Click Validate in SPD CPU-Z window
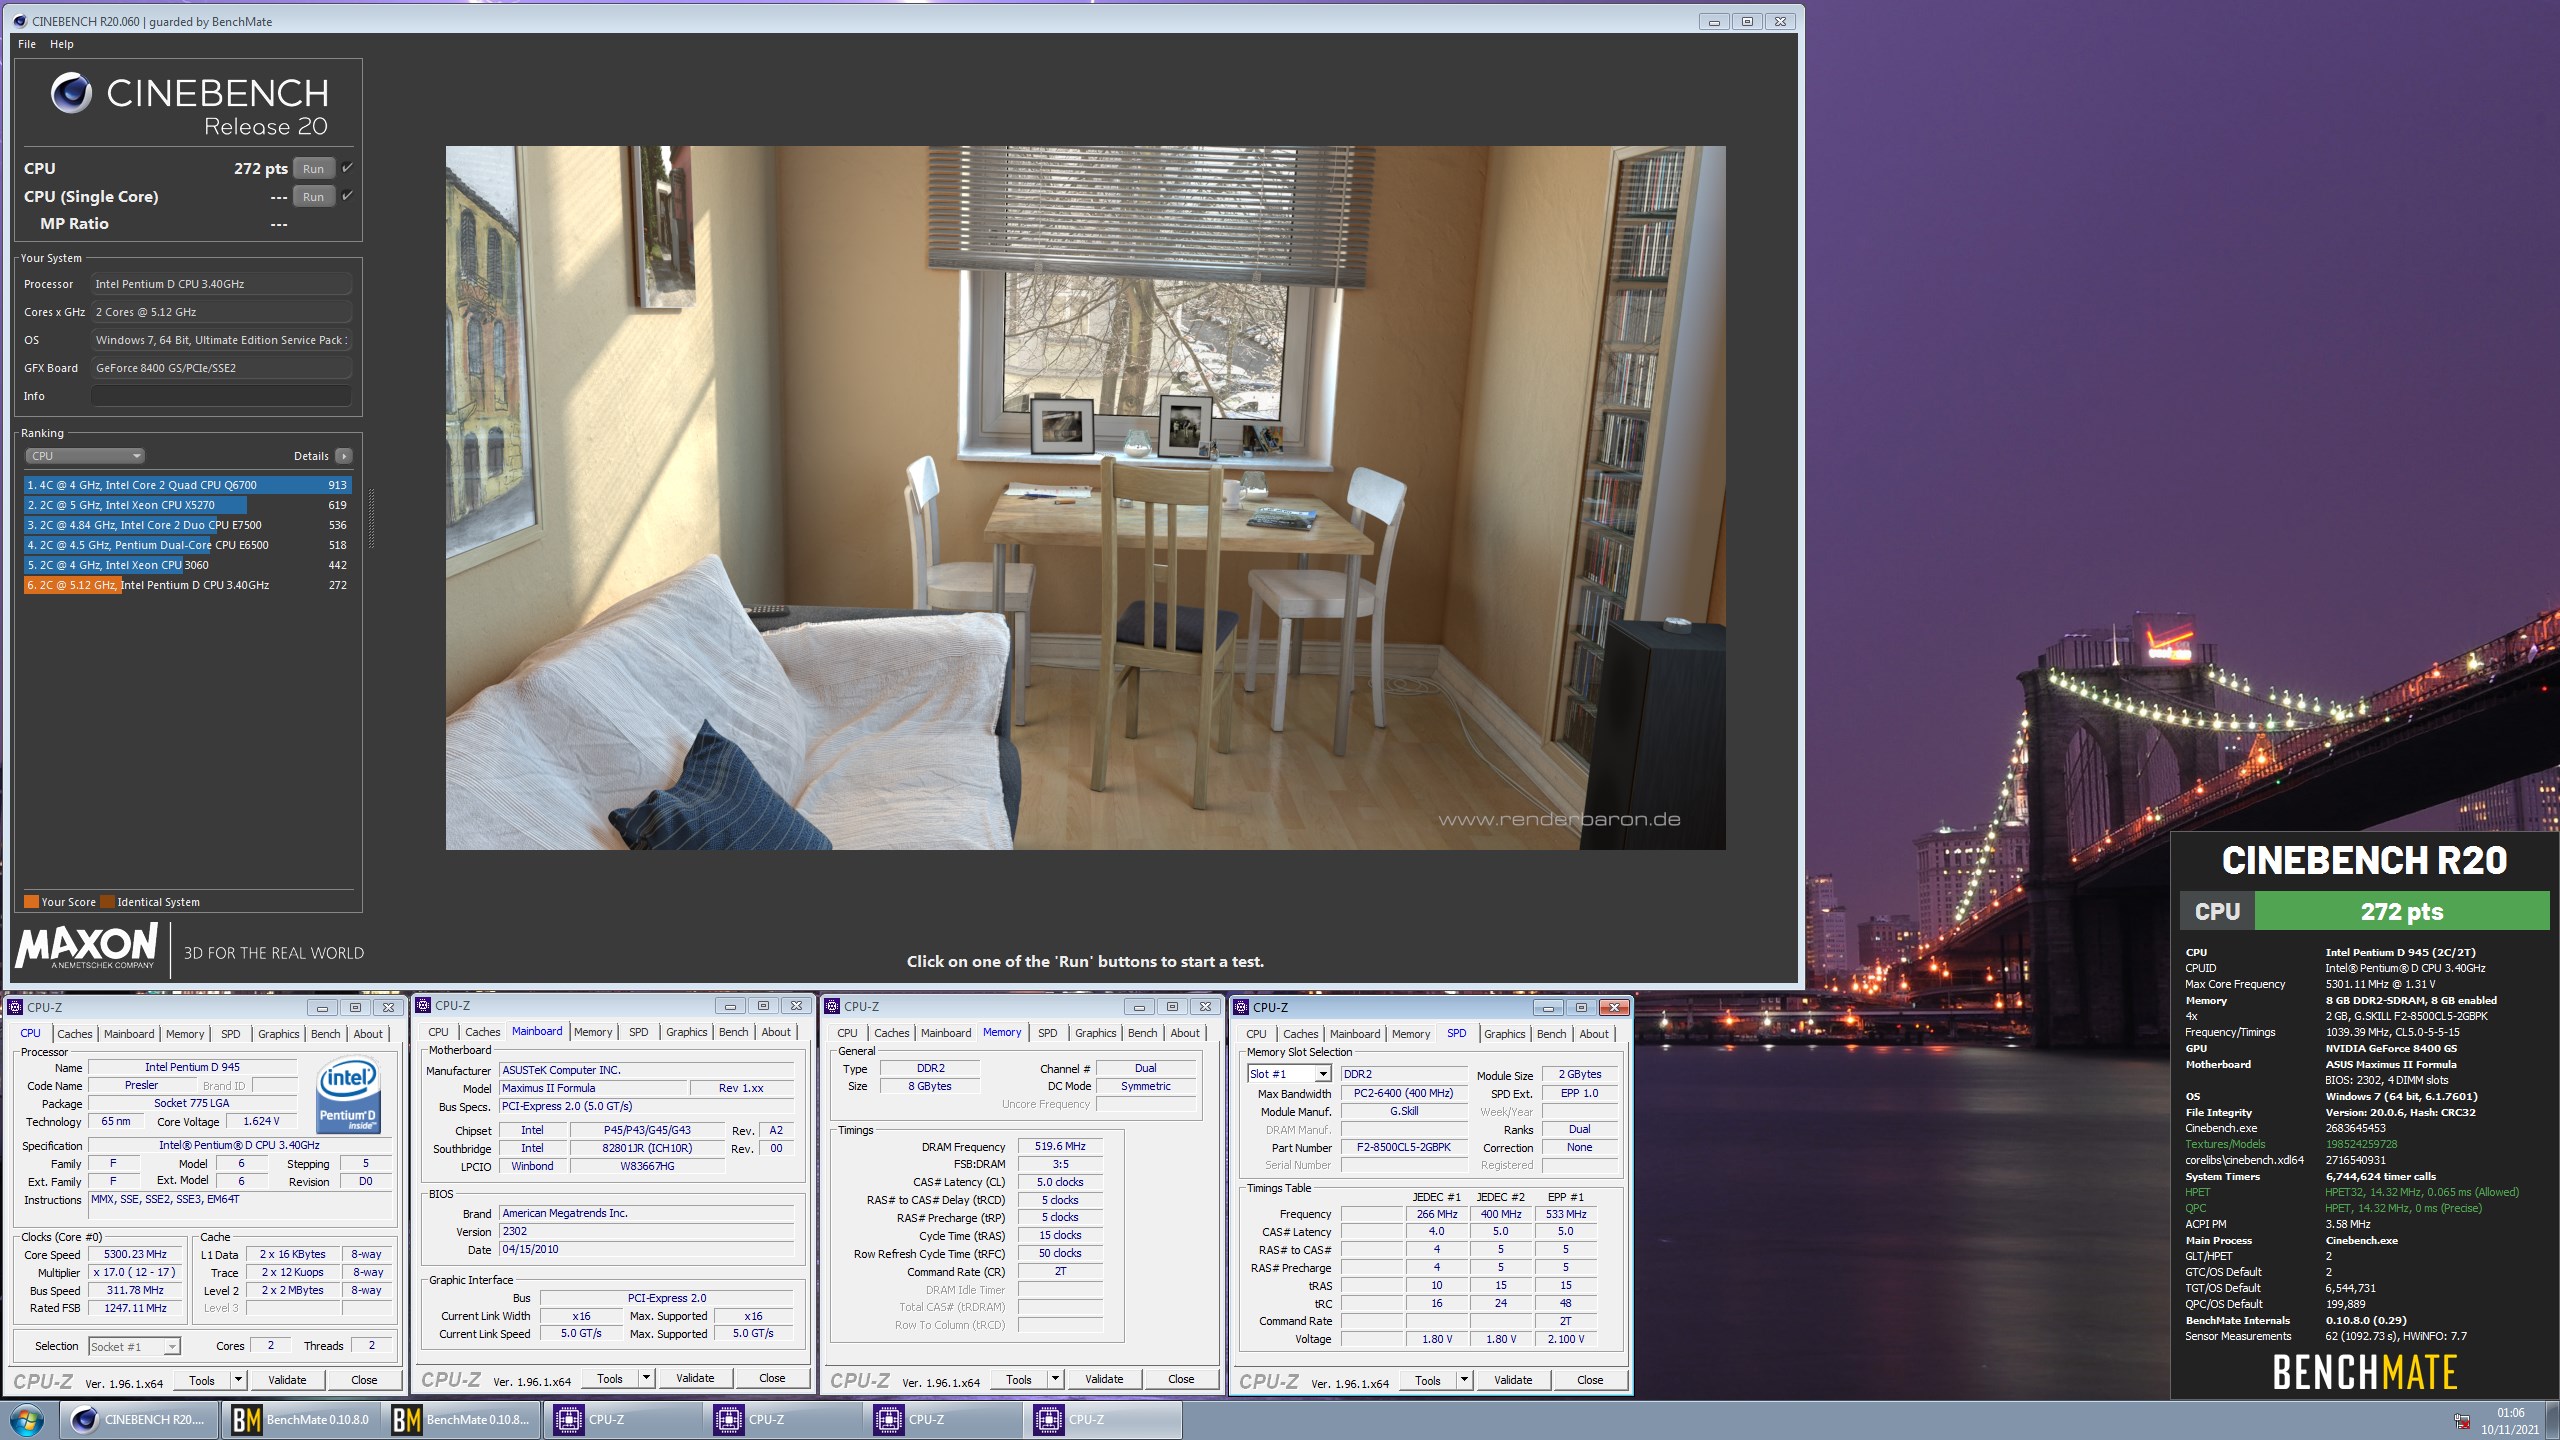 1513,1380
